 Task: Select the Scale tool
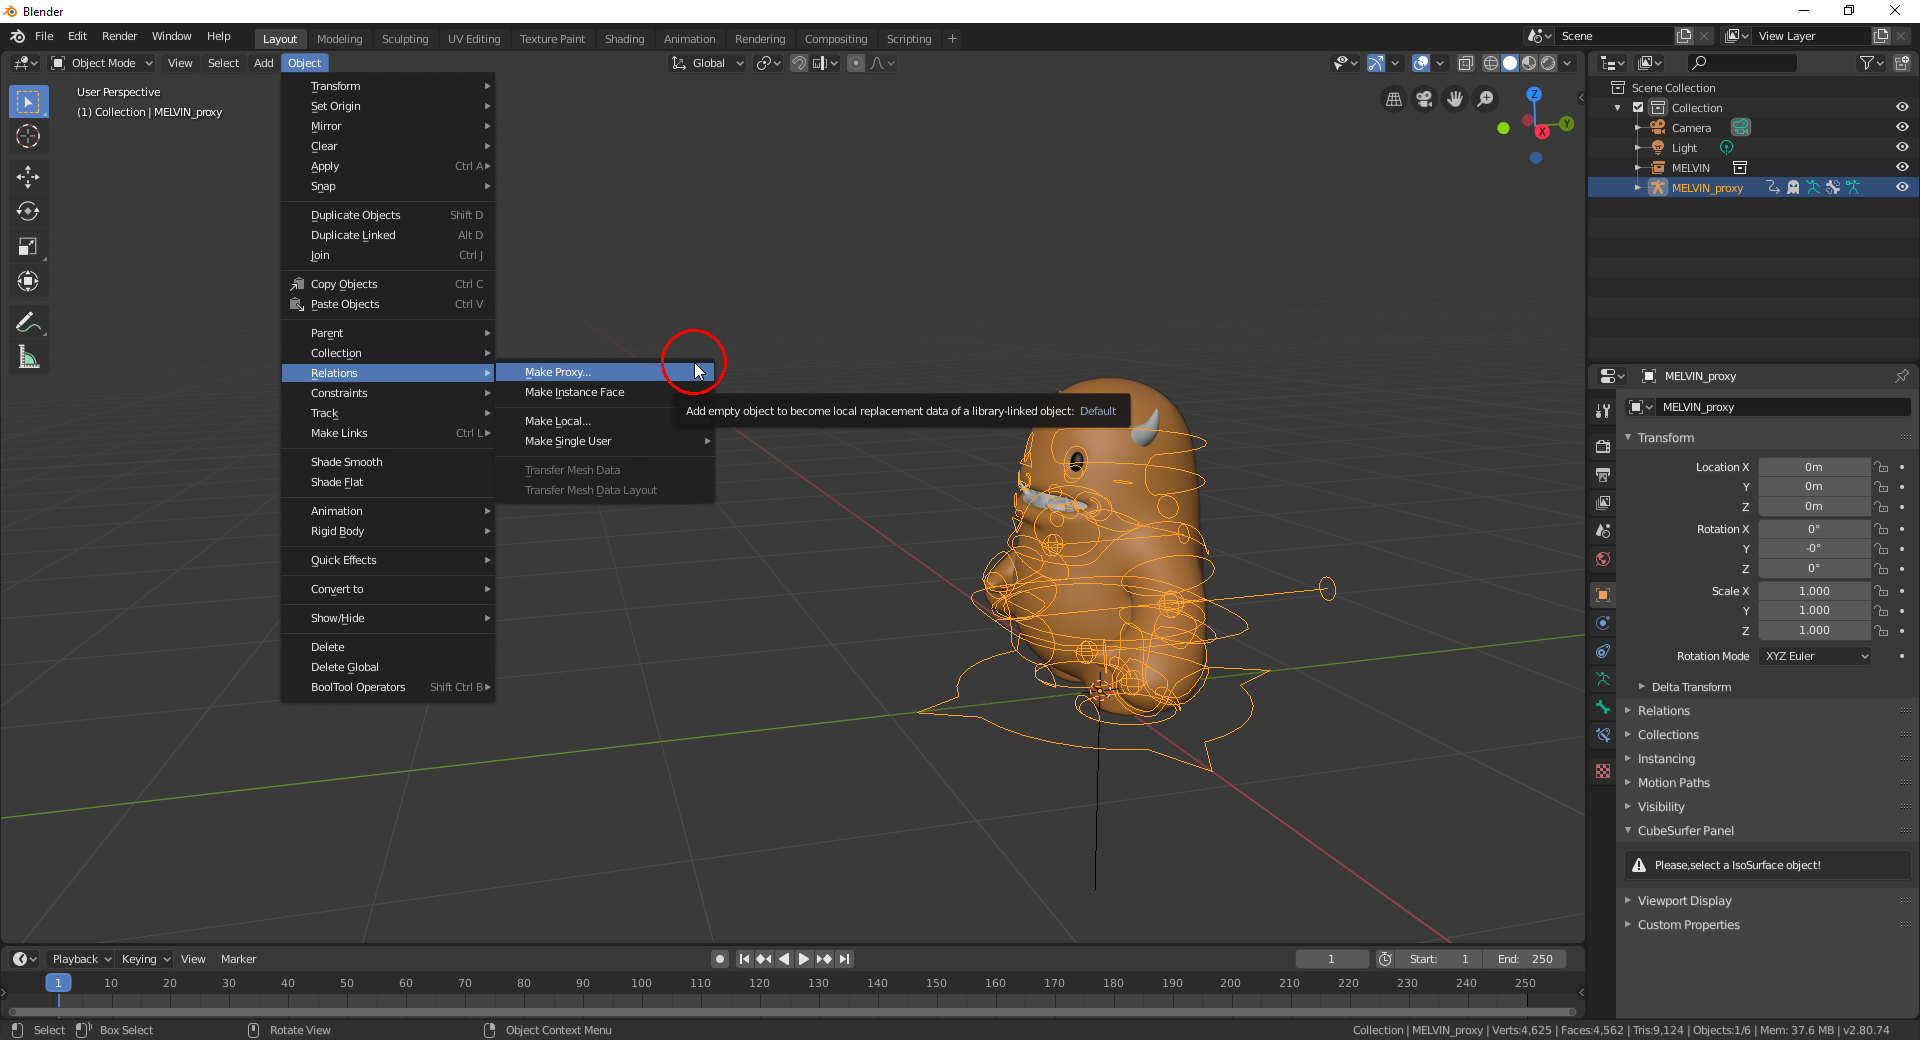pos(28,247)
